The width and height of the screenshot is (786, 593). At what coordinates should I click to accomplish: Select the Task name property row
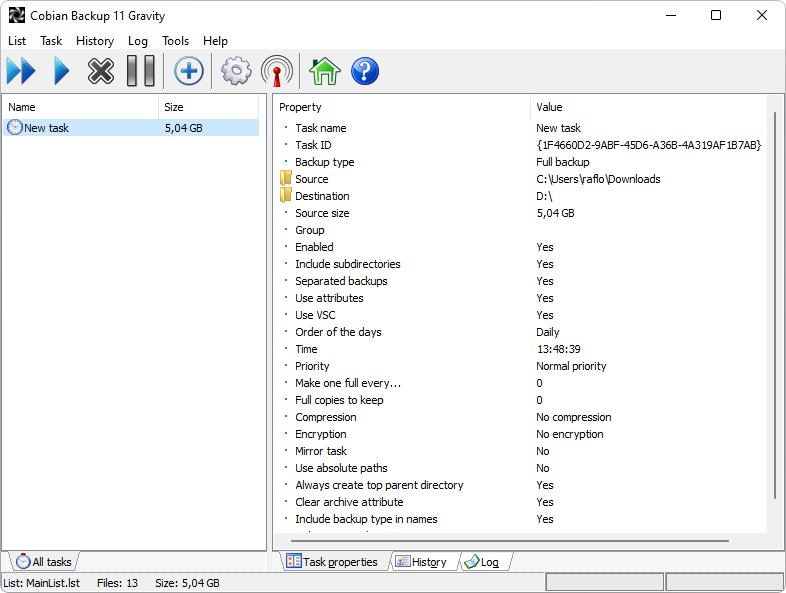pos(520,128)
